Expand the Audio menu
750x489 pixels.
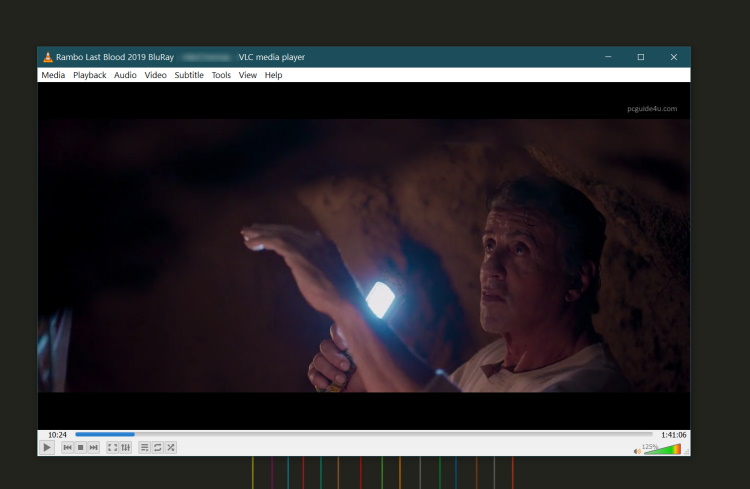(x=125, y=75)
